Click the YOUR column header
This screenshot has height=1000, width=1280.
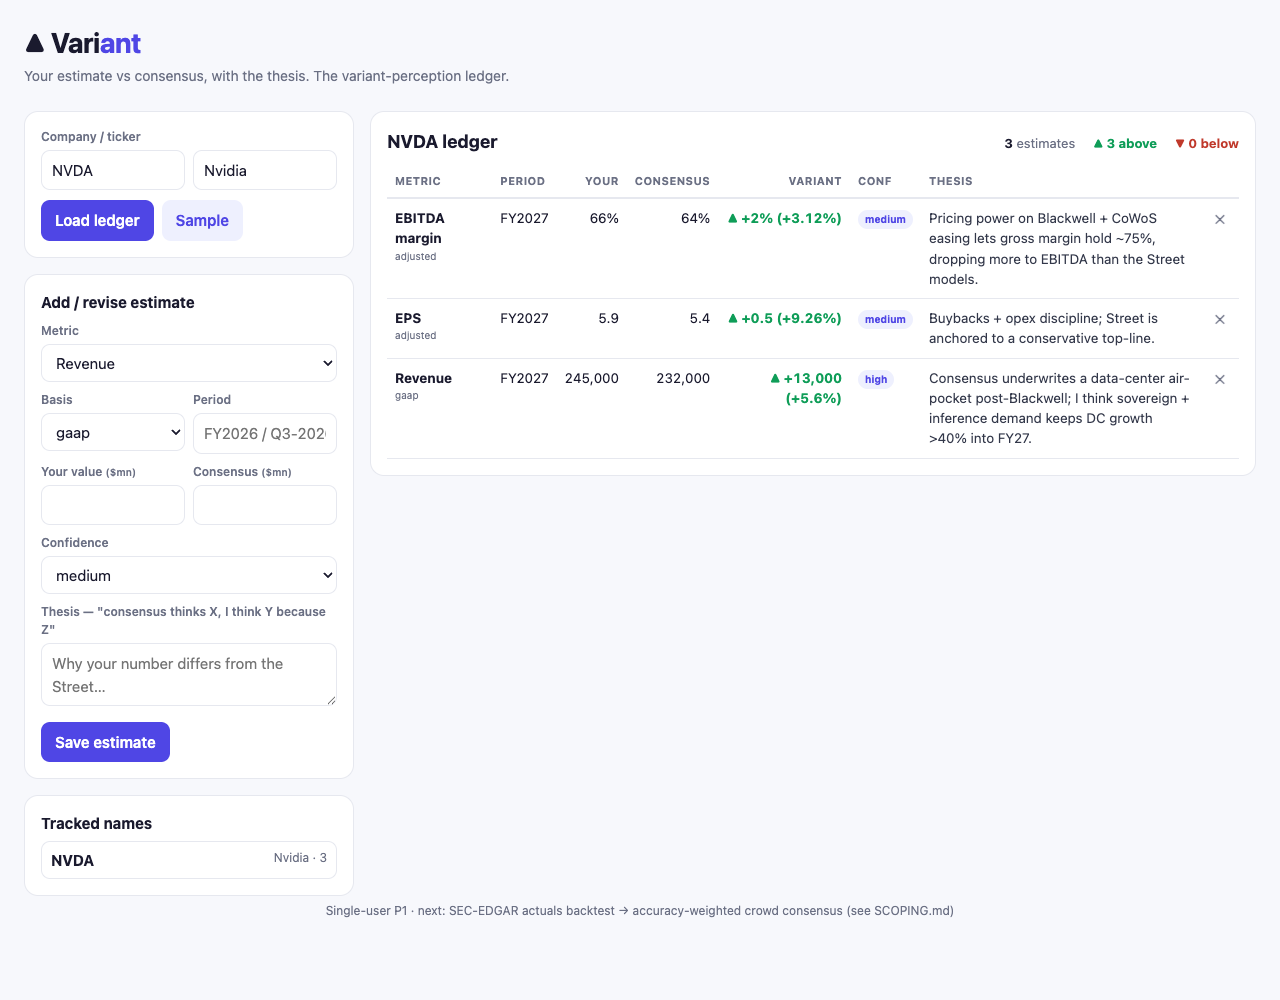click(602, 181)
